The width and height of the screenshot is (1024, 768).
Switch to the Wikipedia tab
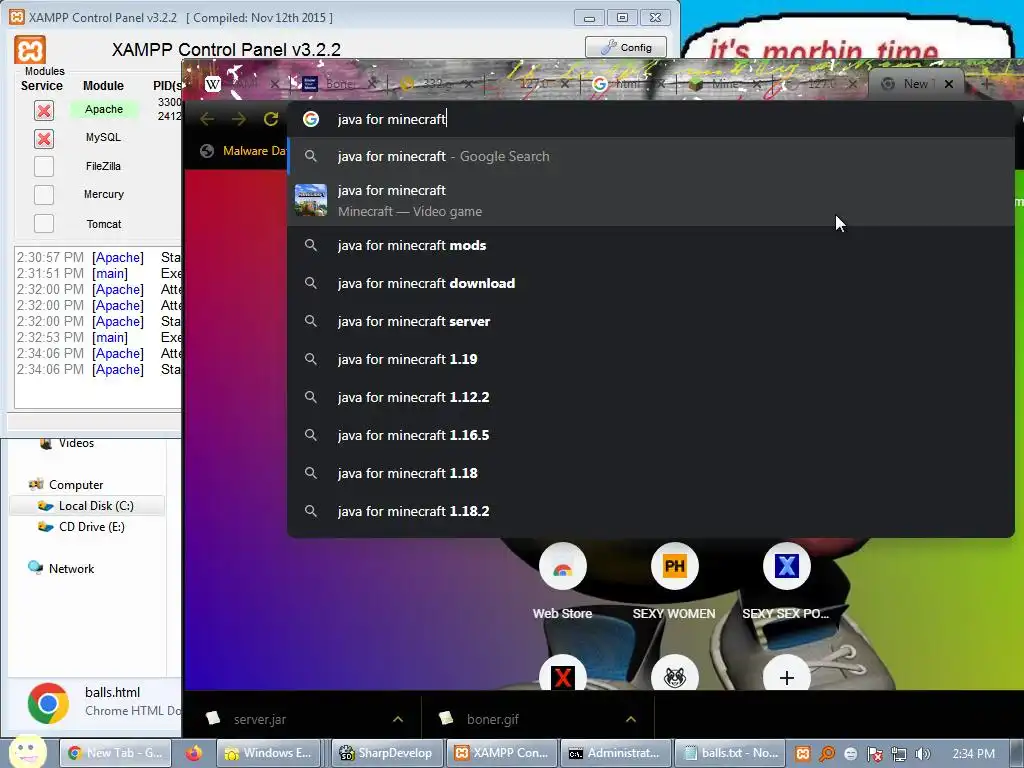[243, 84]
